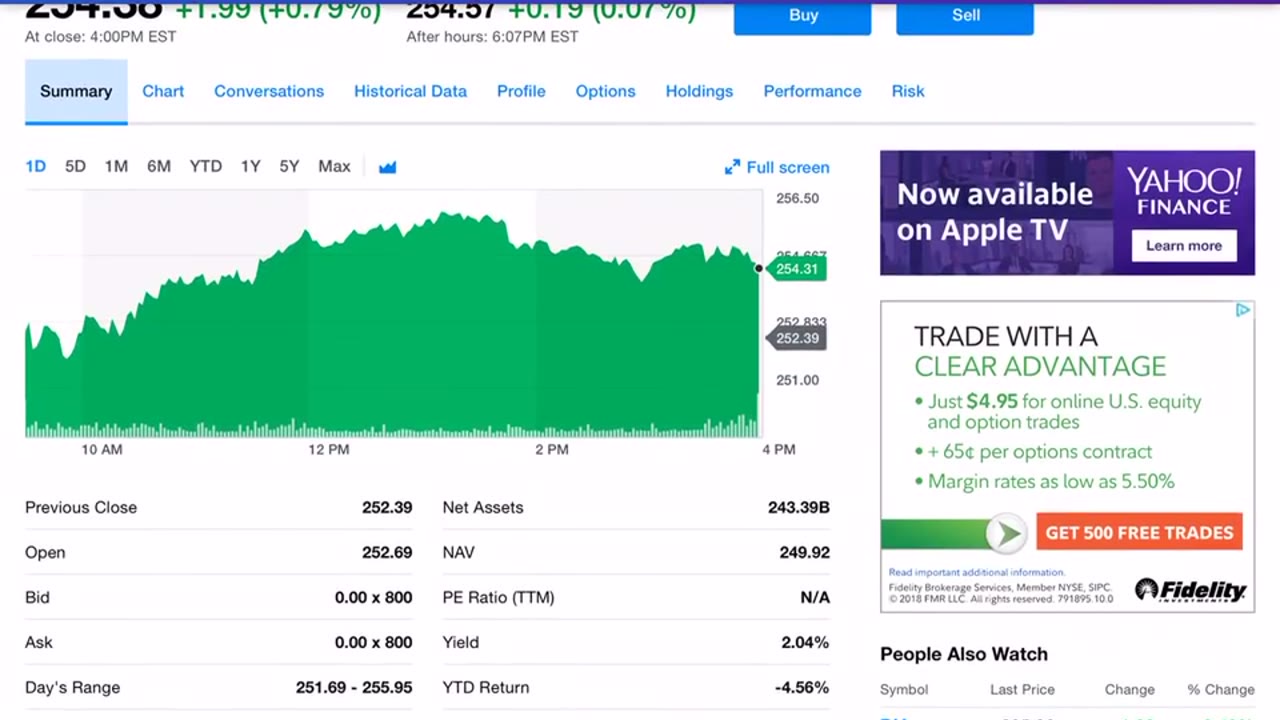Viewport: 1280px width, 720px height.
Task: Click the Full screen expand arrows icon
Action: tap(732, 167)
